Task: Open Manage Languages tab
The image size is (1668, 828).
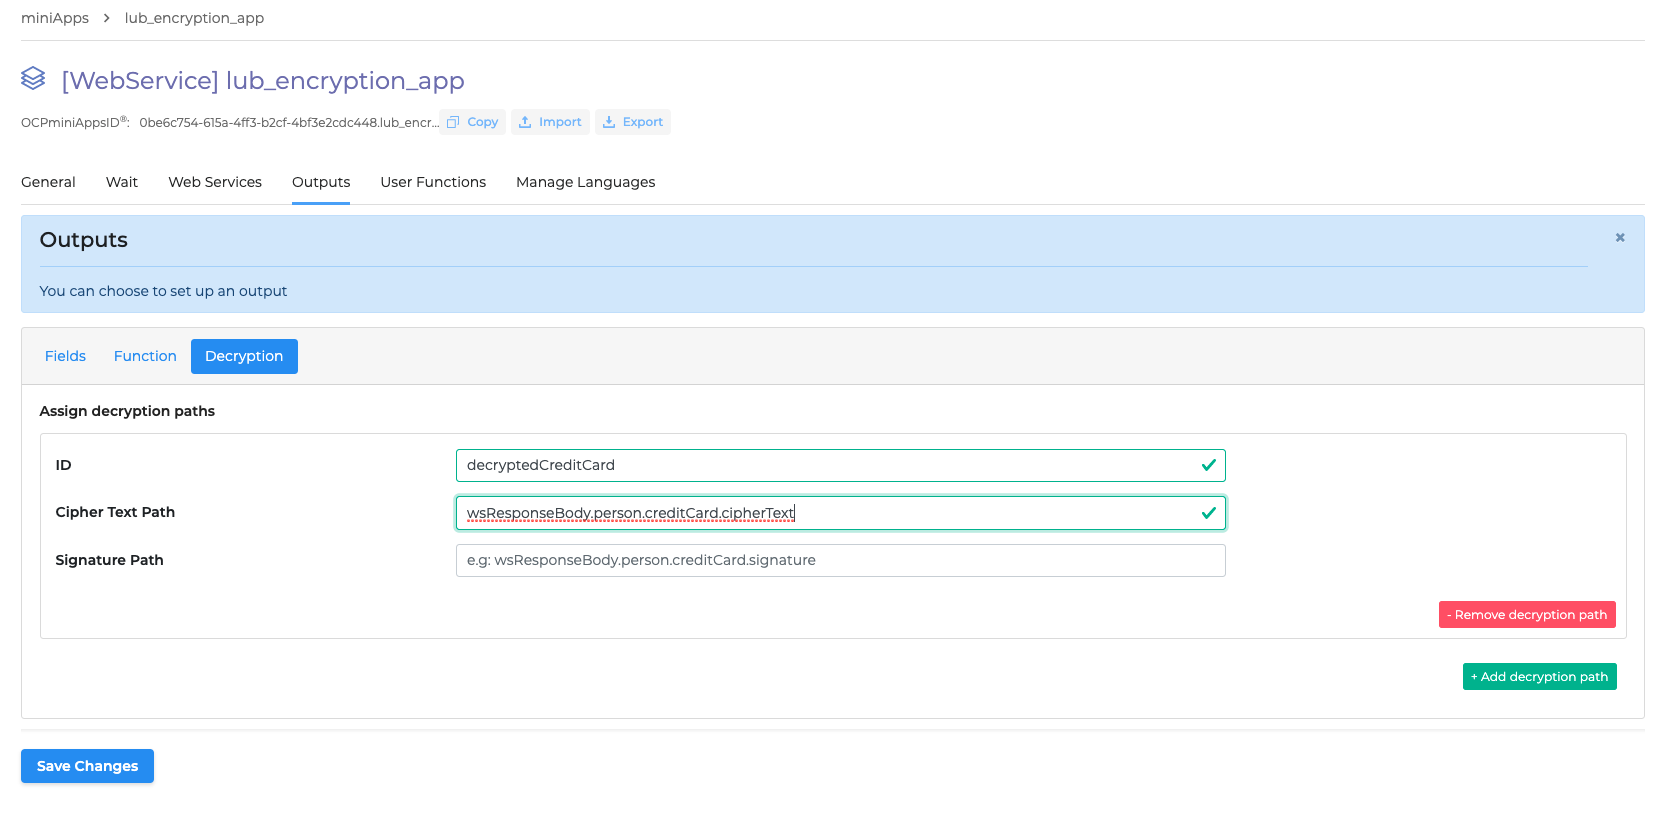Action: (585, 182)
